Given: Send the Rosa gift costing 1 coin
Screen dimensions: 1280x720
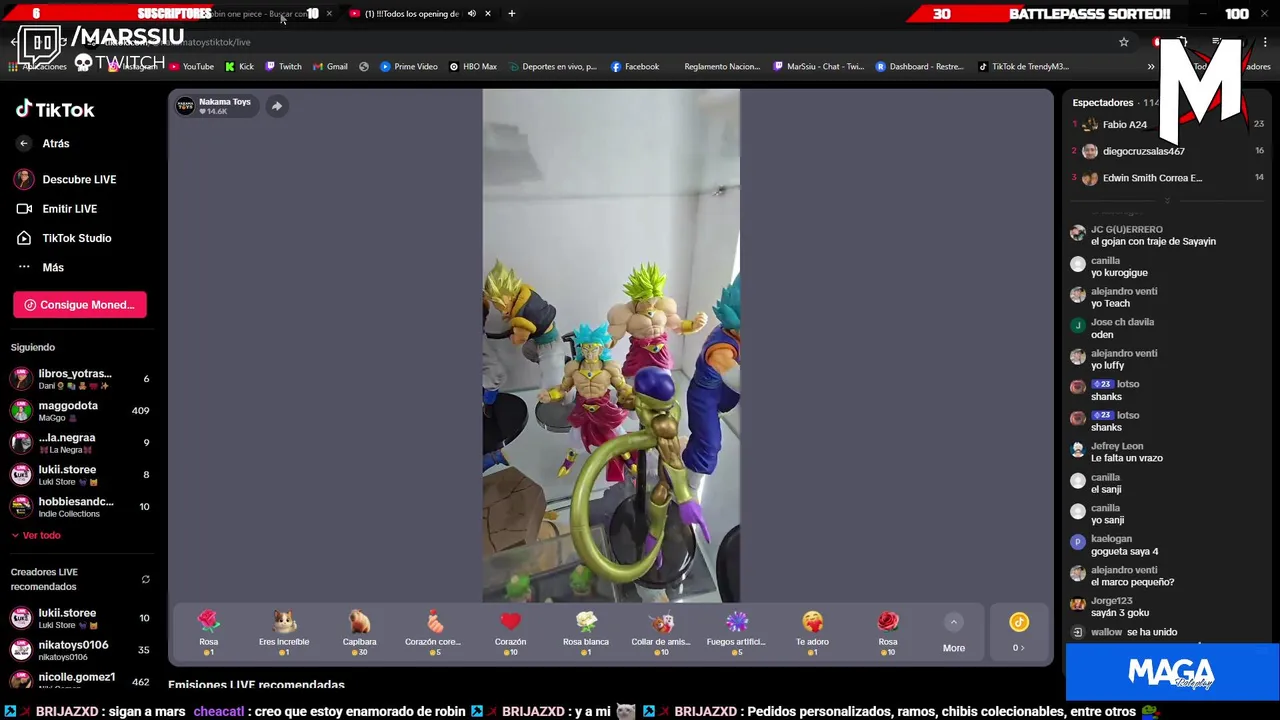Looking at the screenshot, I should 208,632.
